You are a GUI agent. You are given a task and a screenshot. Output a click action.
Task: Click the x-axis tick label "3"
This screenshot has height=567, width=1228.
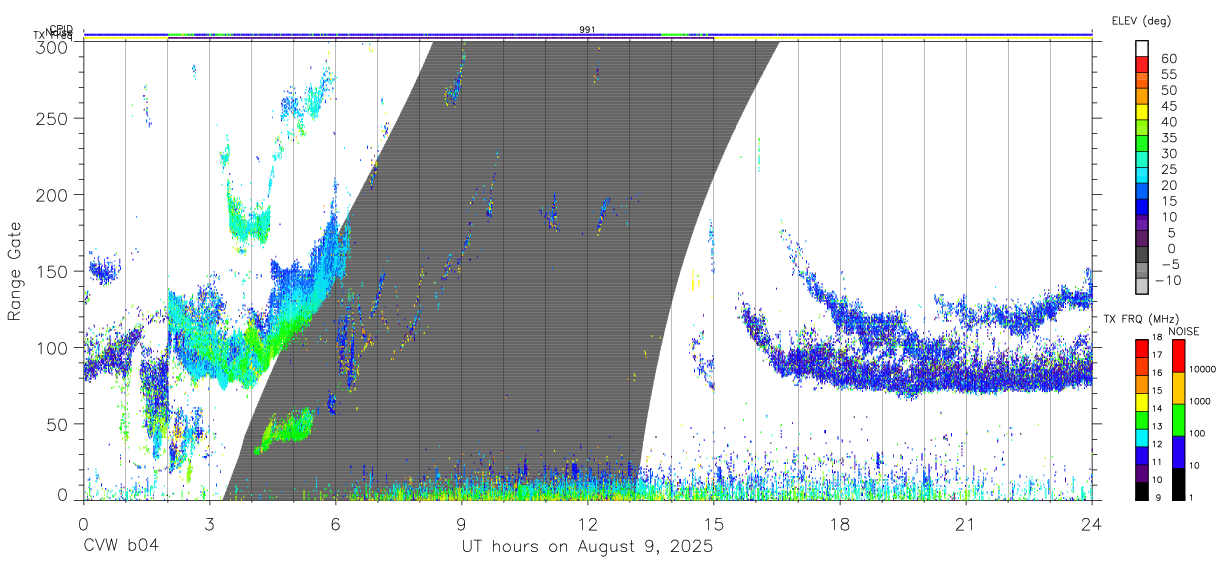210,522
